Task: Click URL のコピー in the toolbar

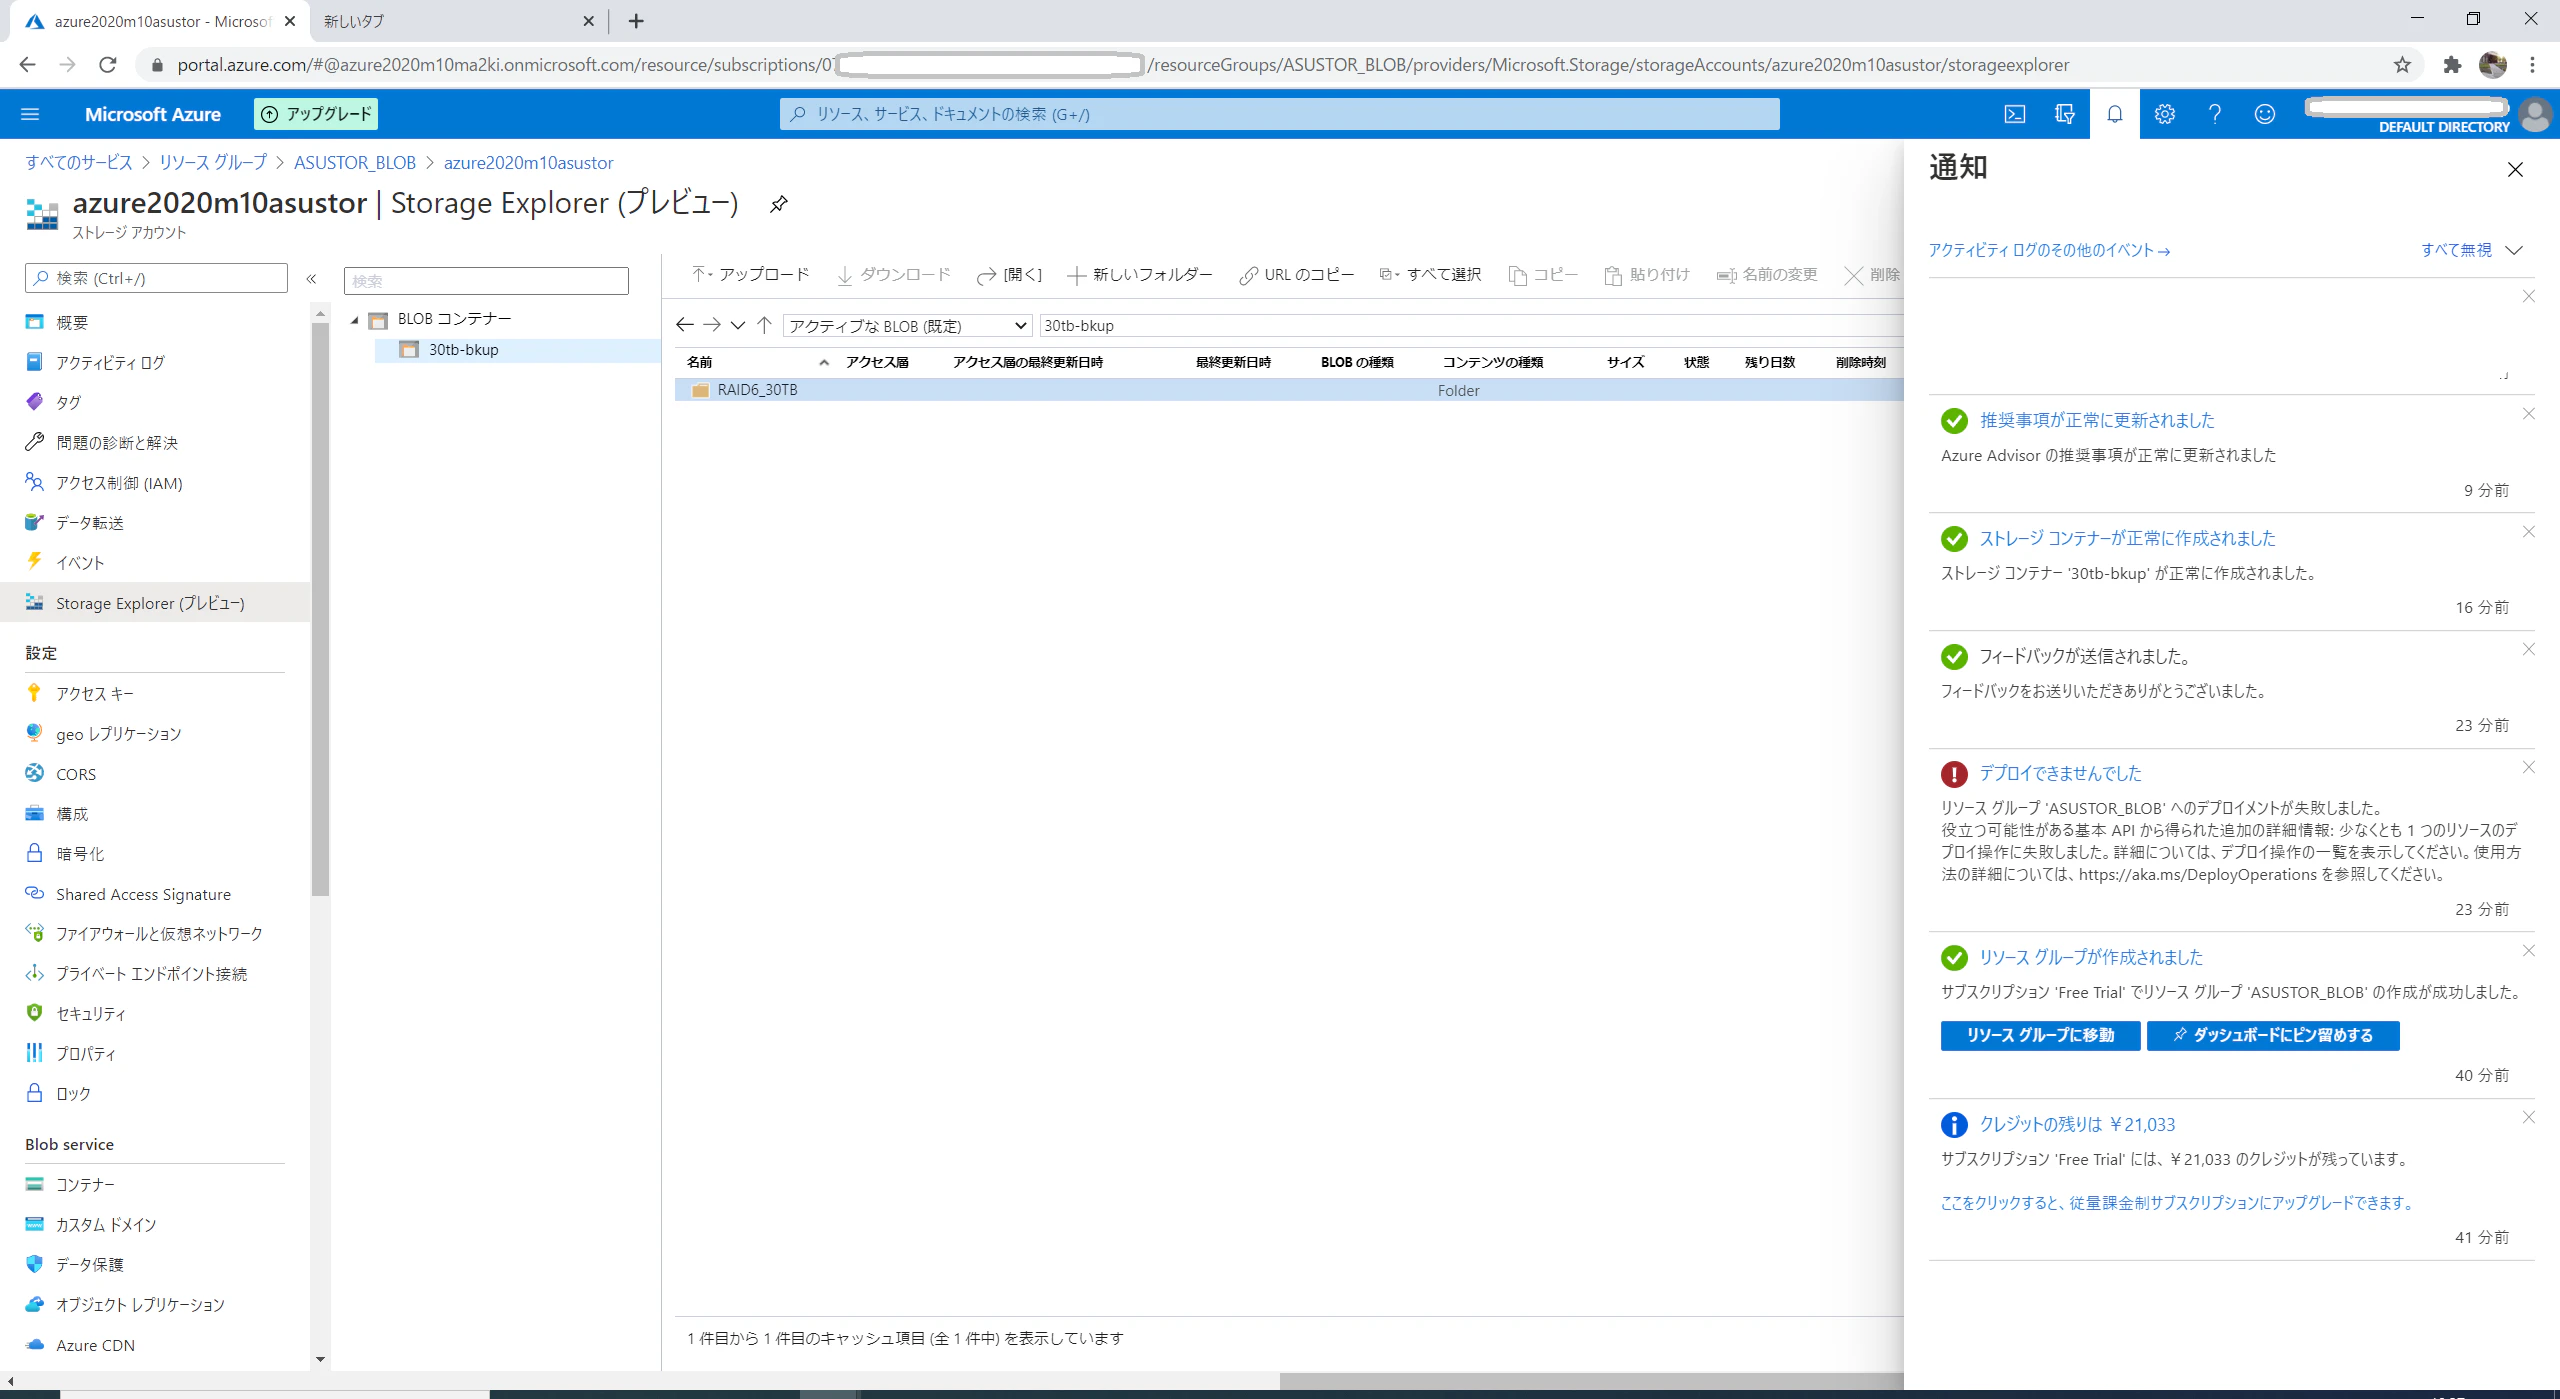Action: tap(1297, 275)
